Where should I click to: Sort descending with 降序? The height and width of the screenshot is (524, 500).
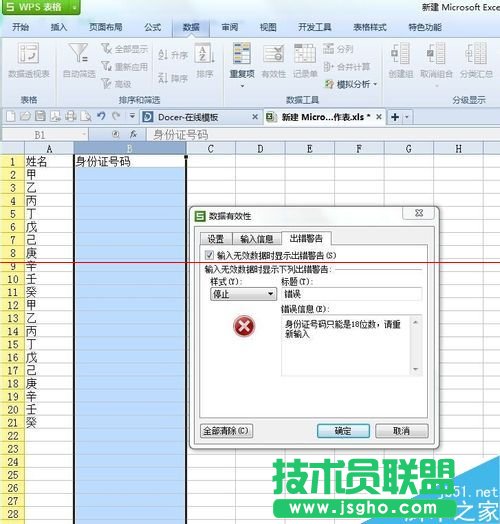[x=173, y=78]
